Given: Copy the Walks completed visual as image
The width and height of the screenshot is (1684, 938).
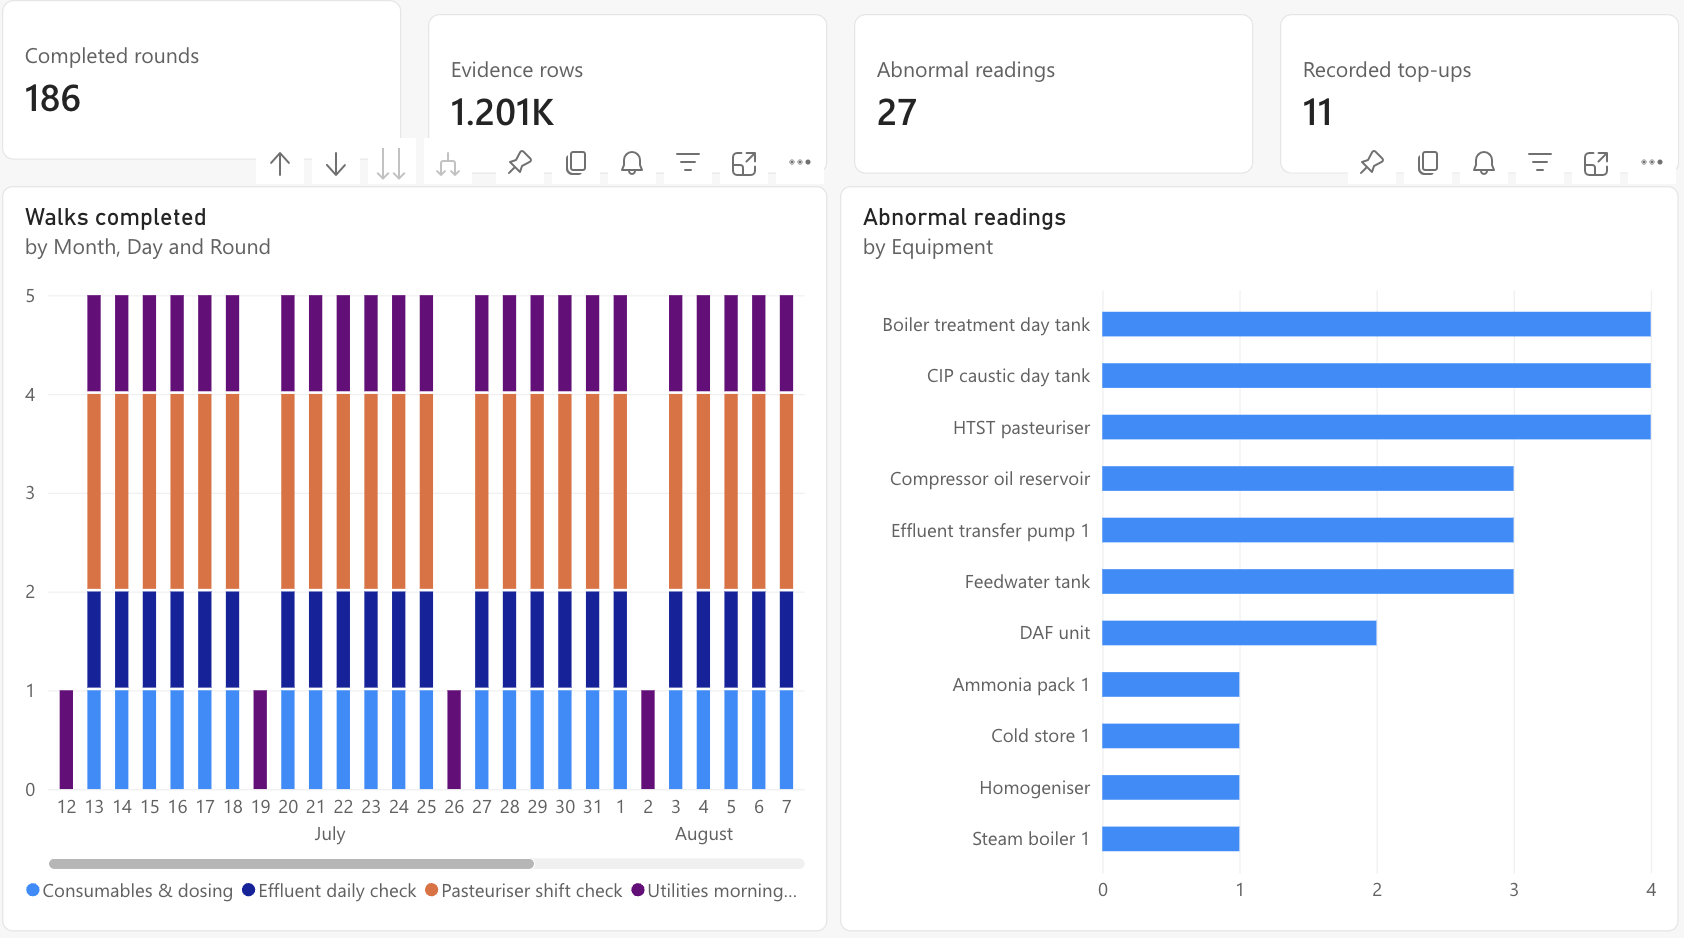Looking at the screenshot, I should click(x=576, y=163).
